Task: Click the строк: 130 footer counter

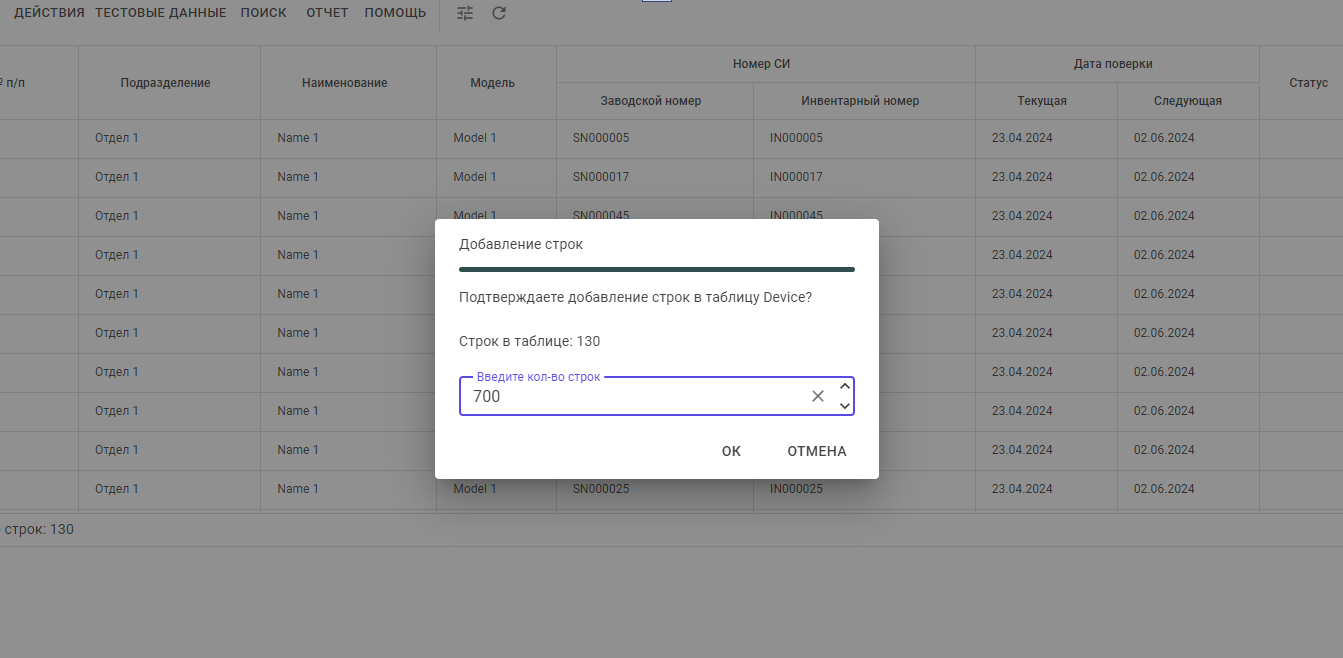Action: pos(39,529)
